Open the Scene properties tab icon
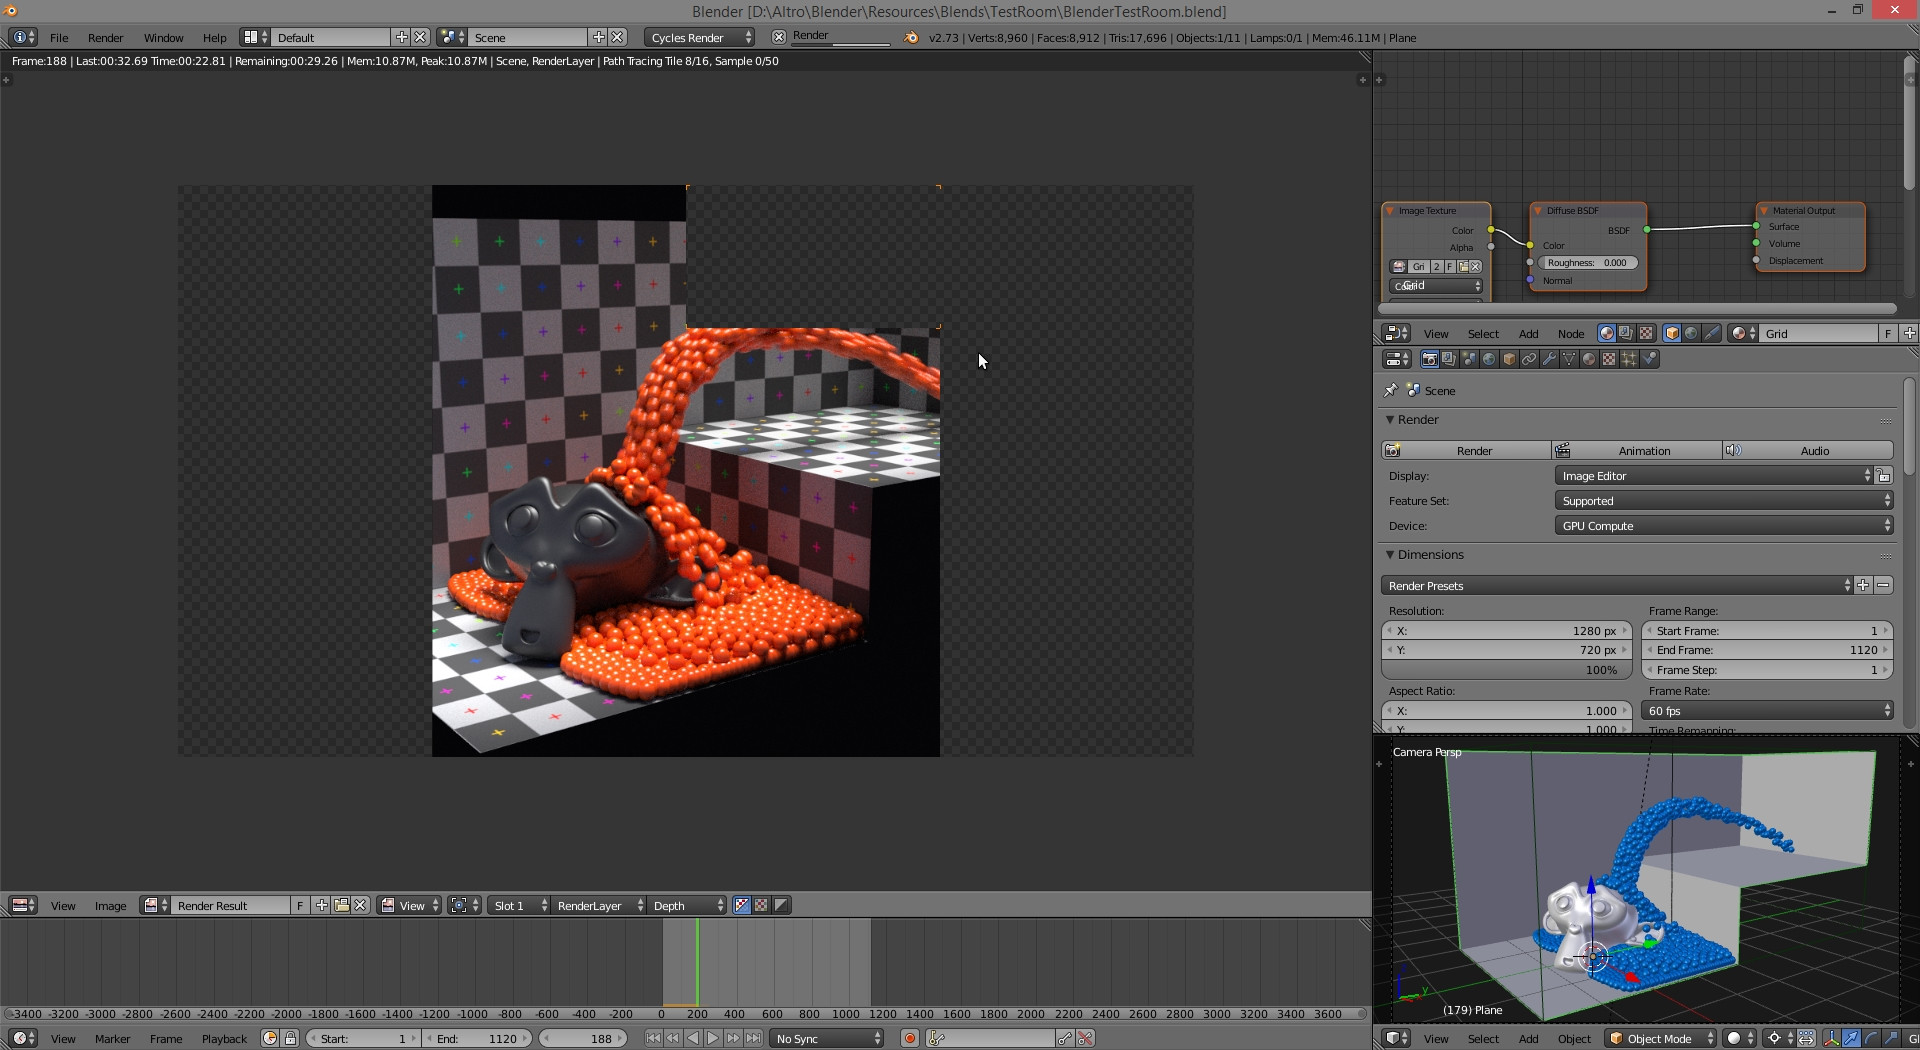The width and height of the screenshot is (1920, 1050). click(1470, 360)
